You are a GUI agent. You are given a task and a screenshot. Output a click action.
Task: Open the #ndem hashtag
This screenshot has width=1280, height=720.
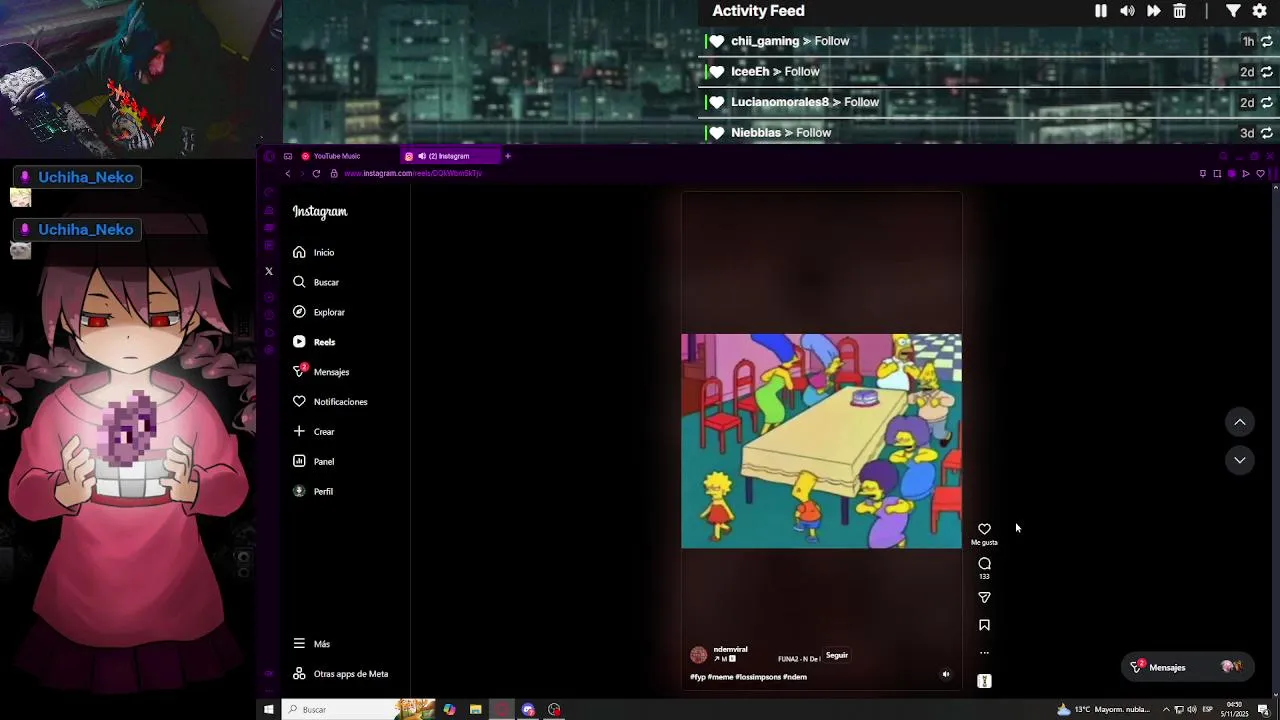(794, 677)
